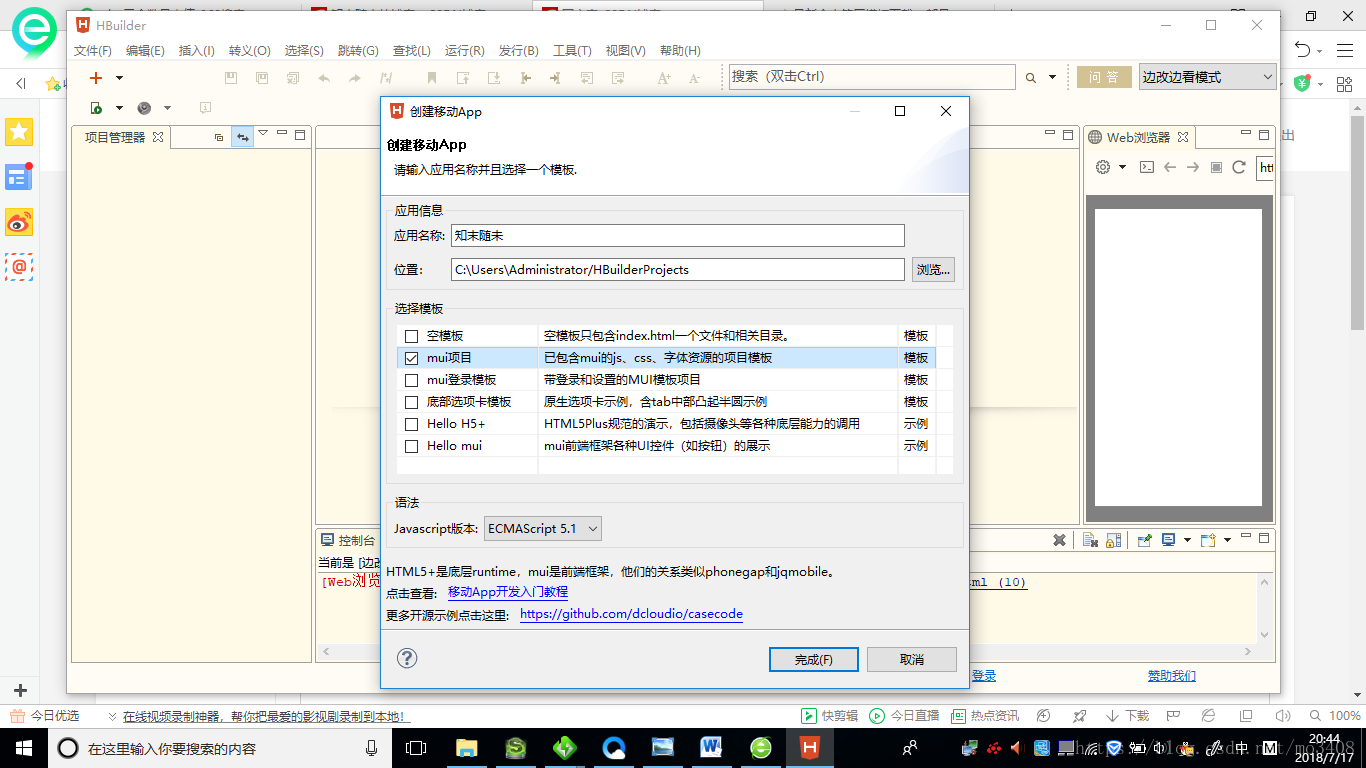Click the 问答 button in toolbar

click(x=1104, y=77)
